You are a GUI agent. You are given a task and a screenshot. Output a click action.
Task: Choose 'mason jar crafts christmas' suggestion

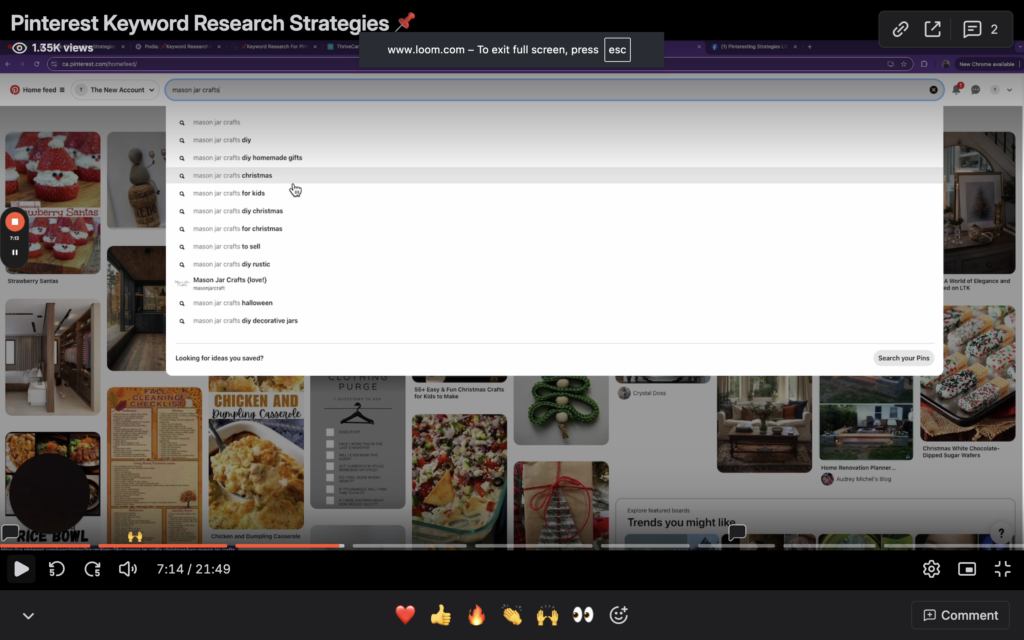pos(554,175)
